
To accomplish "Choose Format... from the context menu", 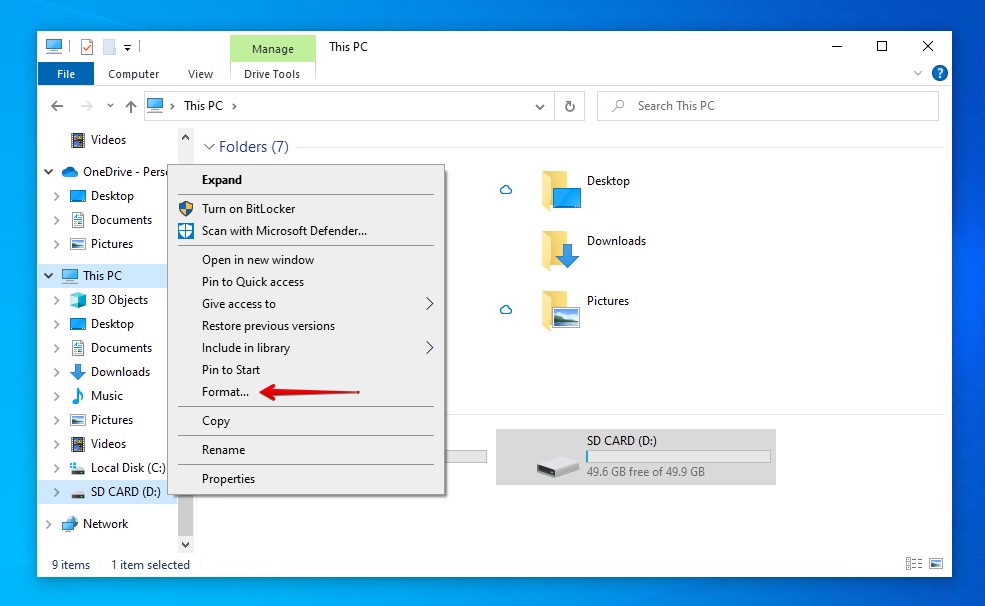I will pos(226,392).
